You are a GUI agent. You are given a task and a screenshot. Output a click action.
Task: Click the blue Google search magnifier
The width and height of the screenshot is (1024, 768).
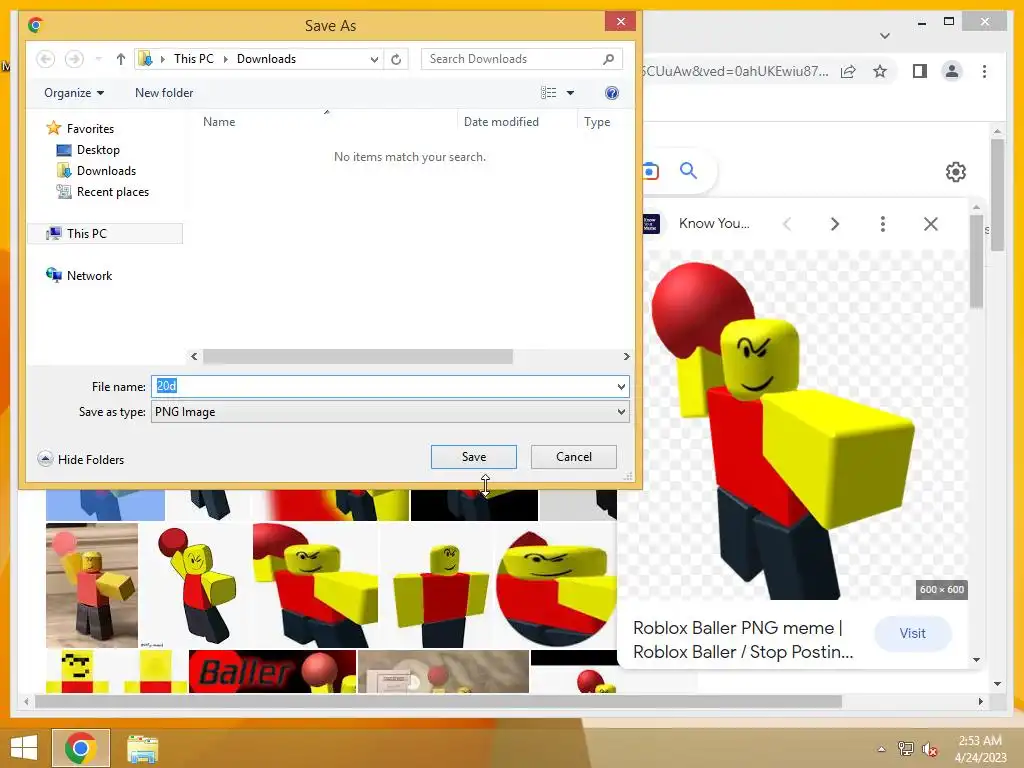688,171
